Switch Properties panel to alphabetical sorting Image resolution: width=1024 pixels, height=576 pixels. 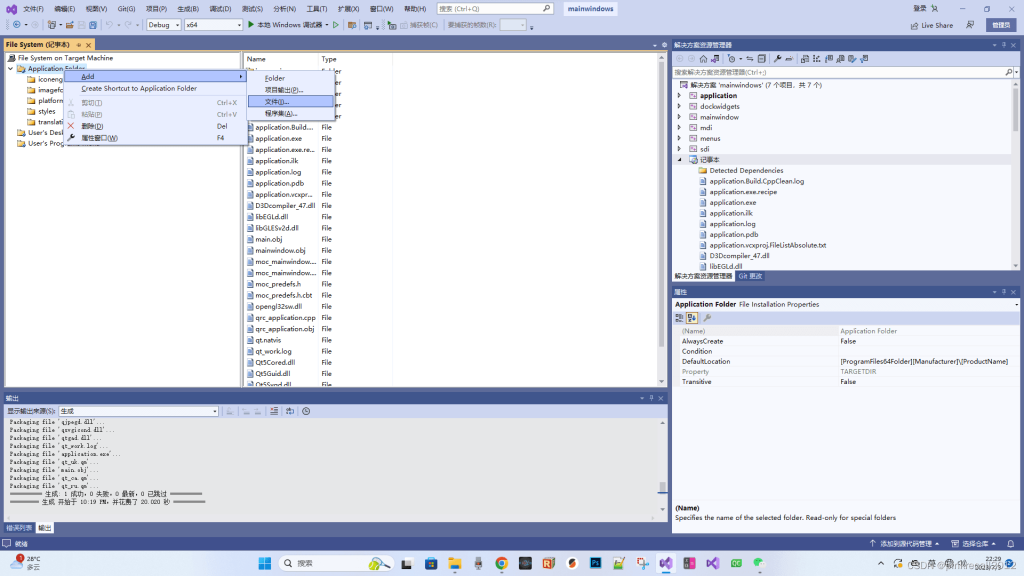(691, 318)
